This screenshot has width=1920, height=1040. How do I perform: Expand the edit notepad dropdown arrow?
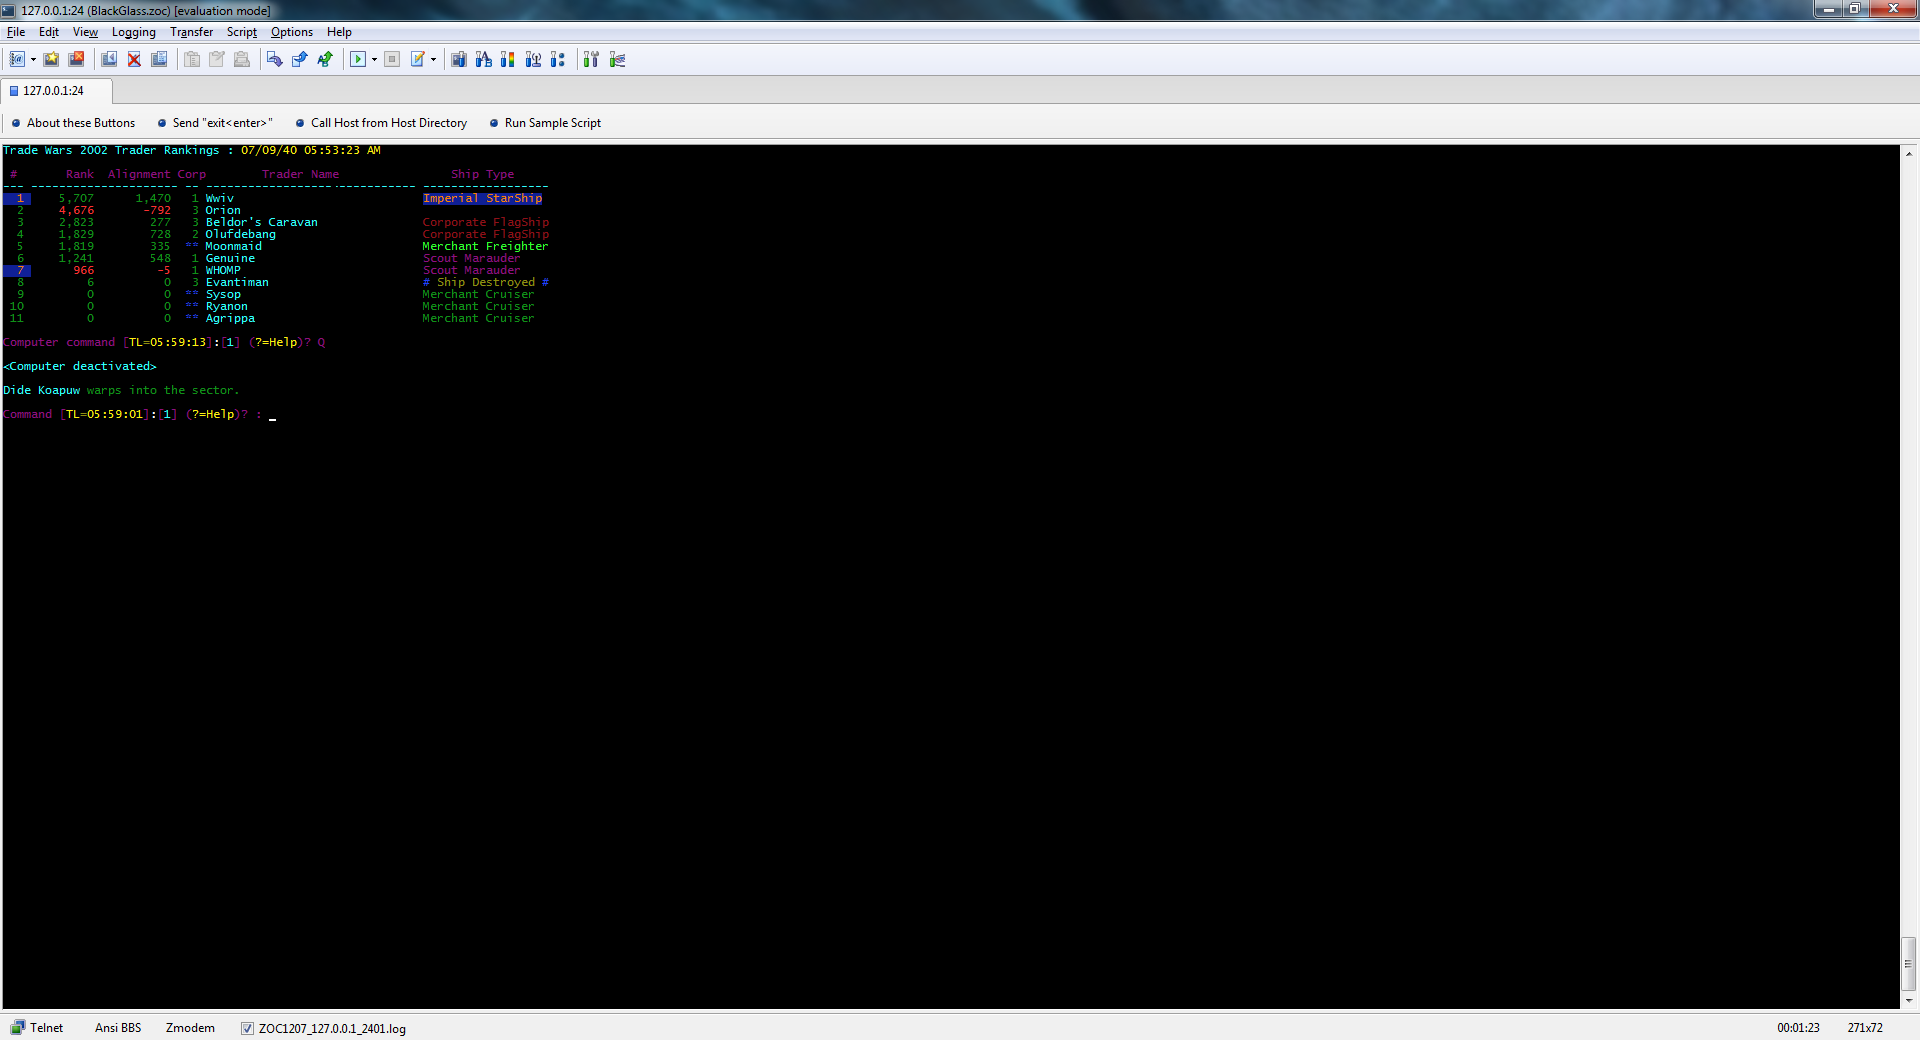433,60
